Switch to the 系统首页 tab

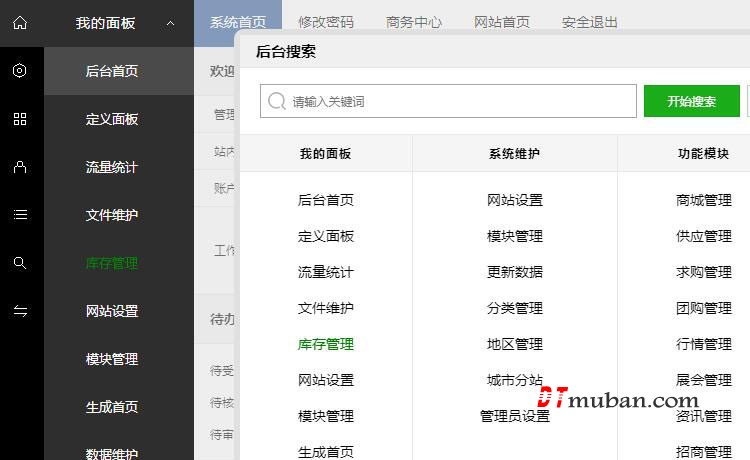[x=238, y=22]
